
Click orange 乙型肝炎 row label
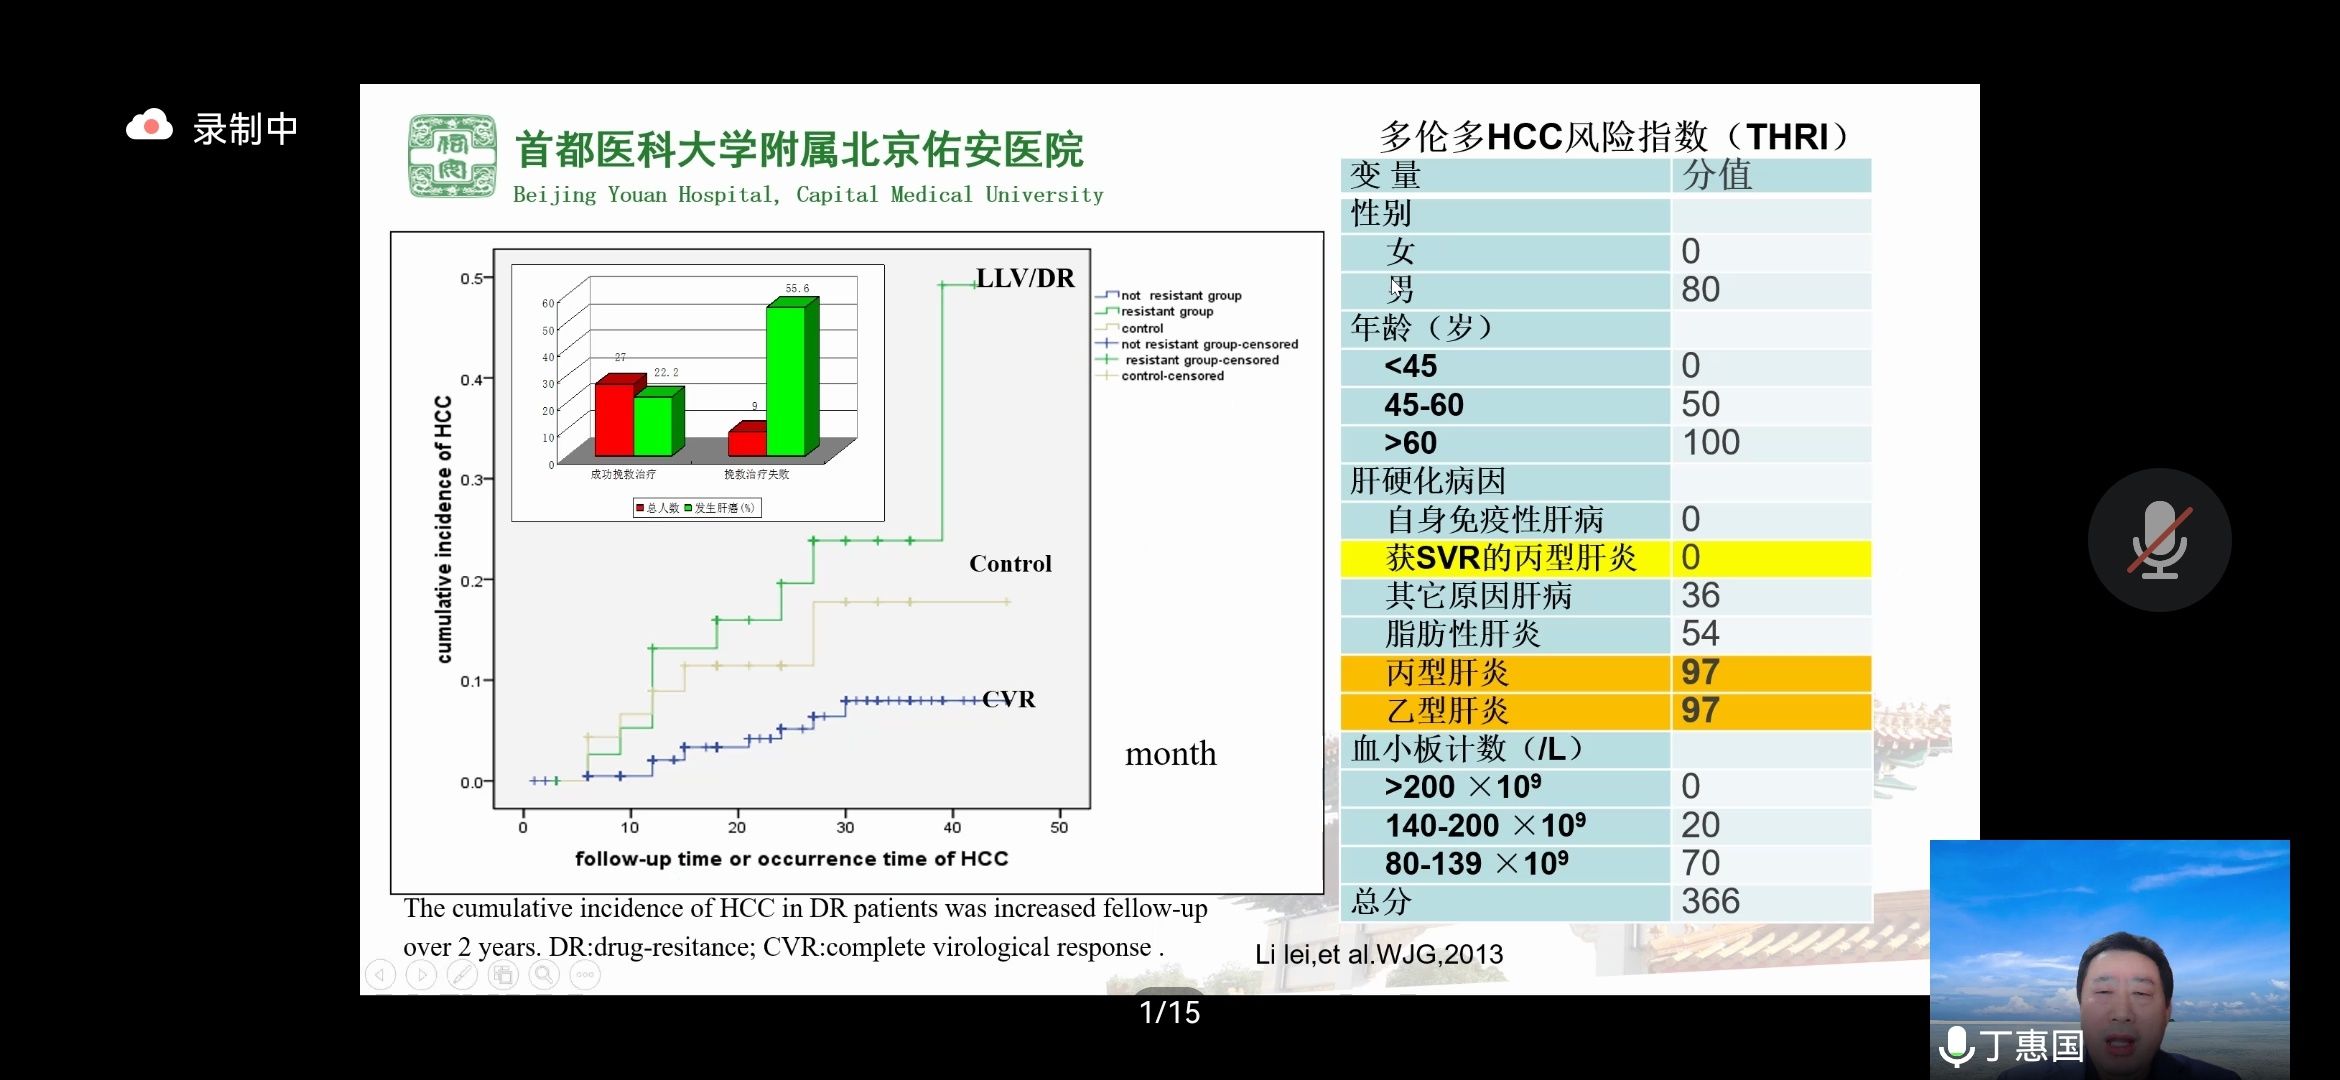pyautogui.click(x=1447, y=711)
